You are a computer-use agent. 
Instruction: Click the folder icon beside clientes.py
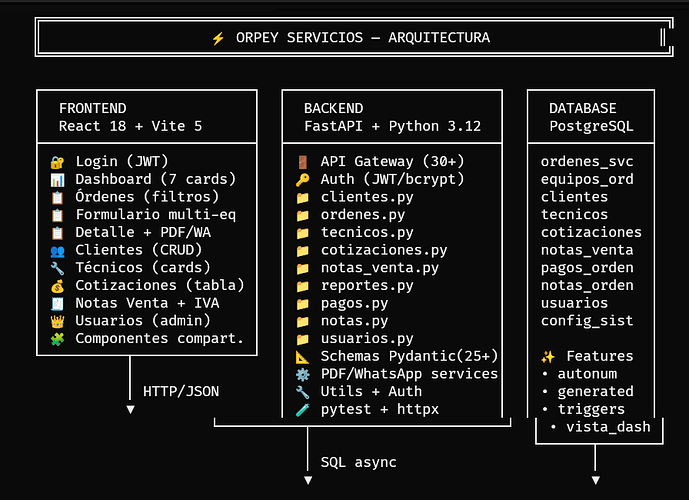click(x=302, y=198)
